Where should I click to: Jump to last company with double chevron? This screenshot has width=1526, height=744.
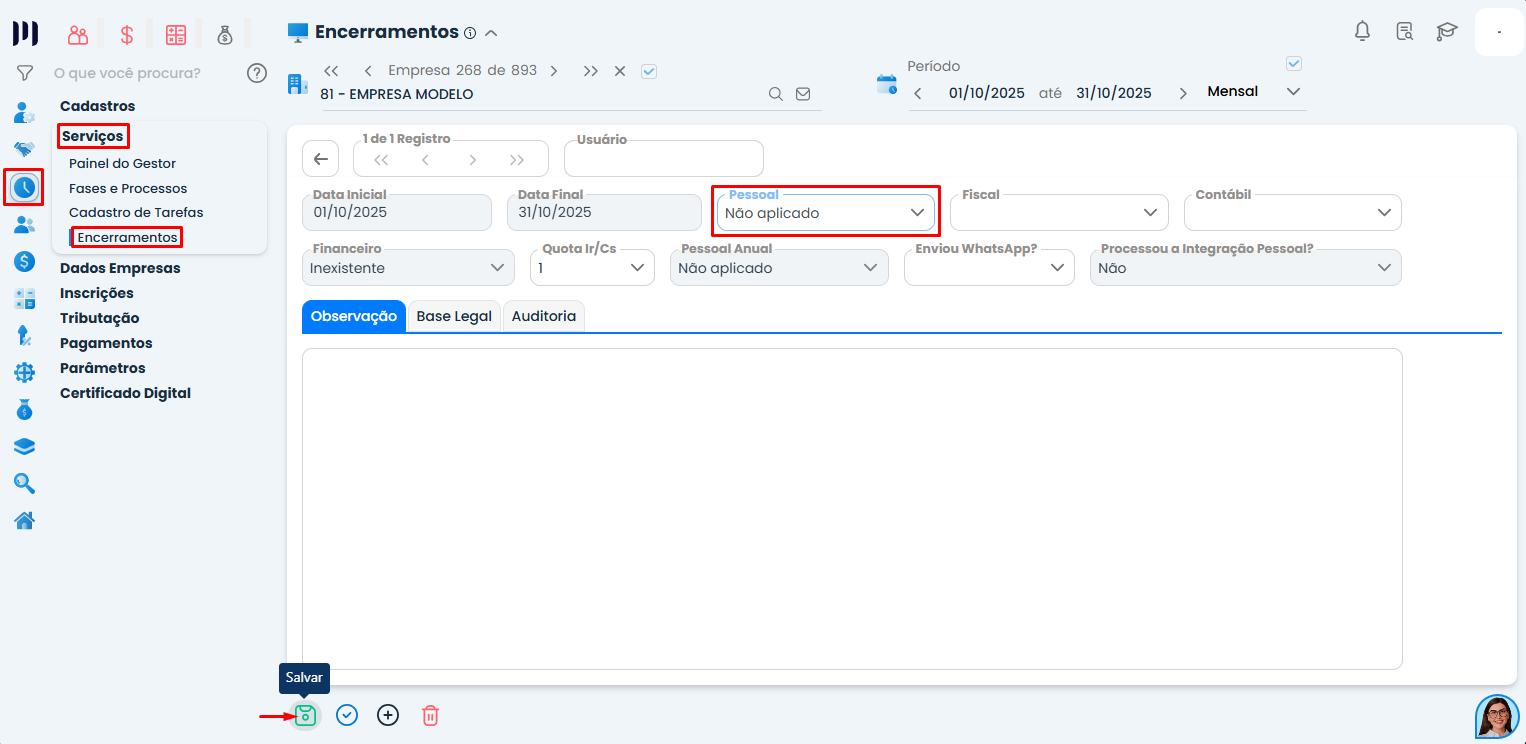click(591, 71)
